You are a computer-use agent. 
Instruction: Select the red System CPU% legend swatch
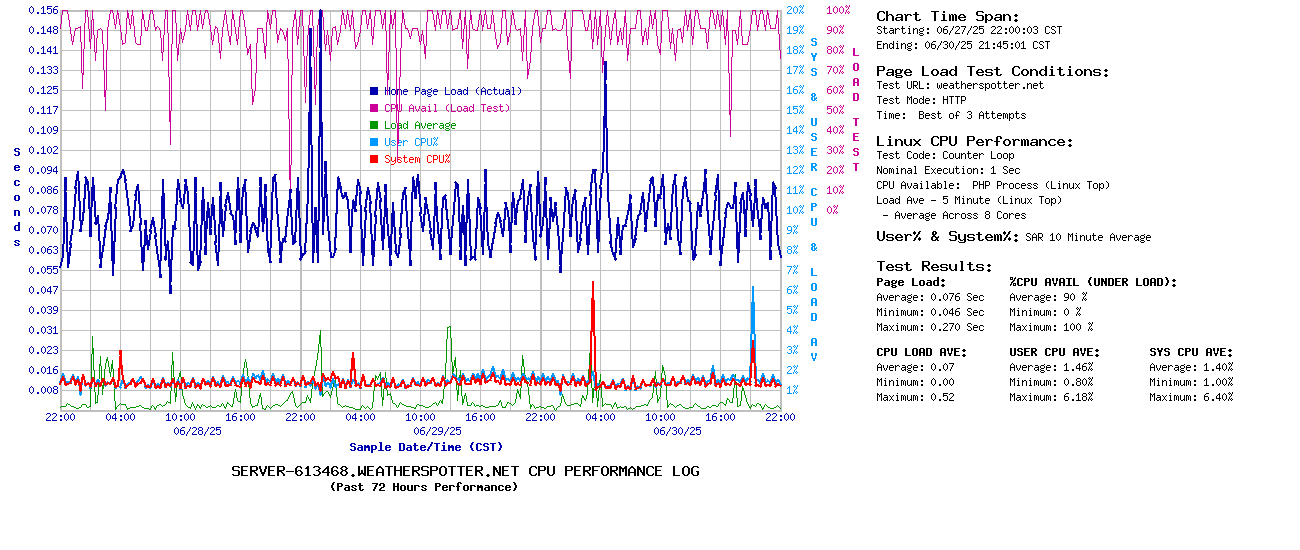point(374,159)
